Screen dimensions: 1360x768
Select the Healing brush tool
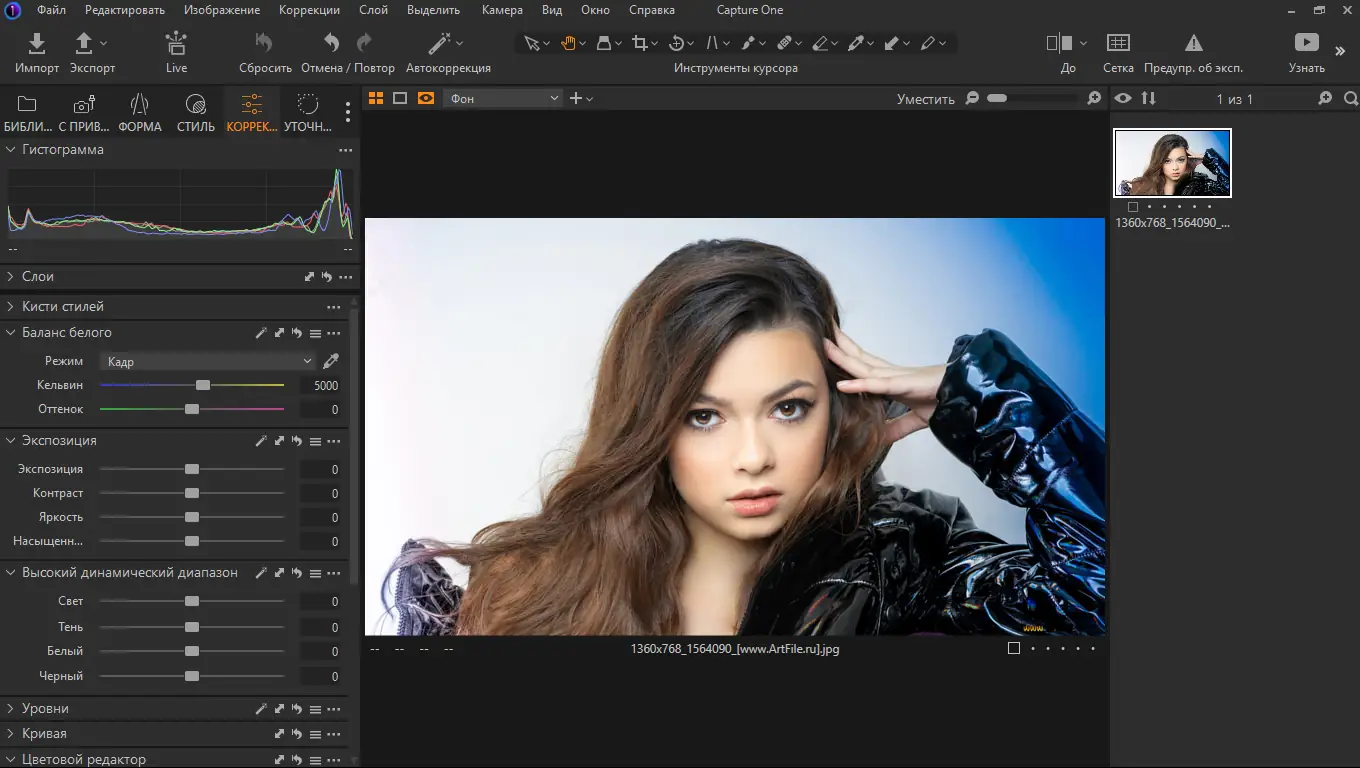tap(787, 43)
